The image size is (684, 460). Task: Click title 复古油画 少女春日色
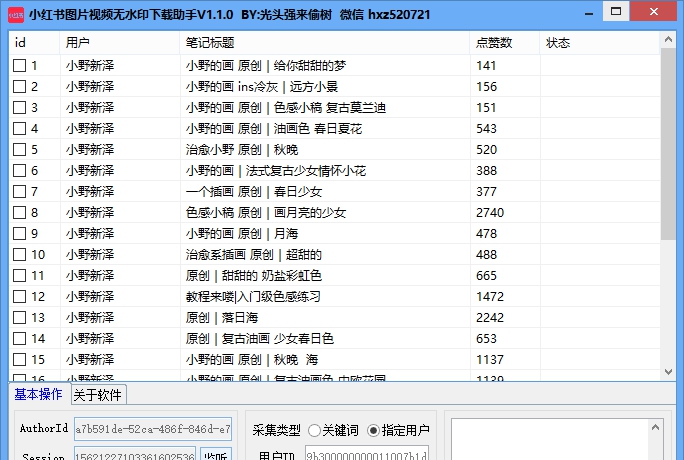277,339
